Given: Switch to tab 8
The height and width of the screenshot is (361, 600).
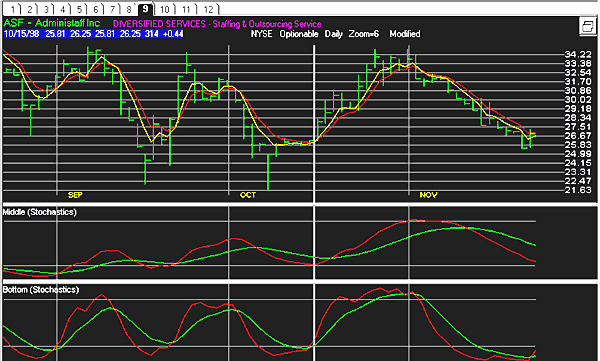Looking at the screenshot, I should [x=128, y=9].
